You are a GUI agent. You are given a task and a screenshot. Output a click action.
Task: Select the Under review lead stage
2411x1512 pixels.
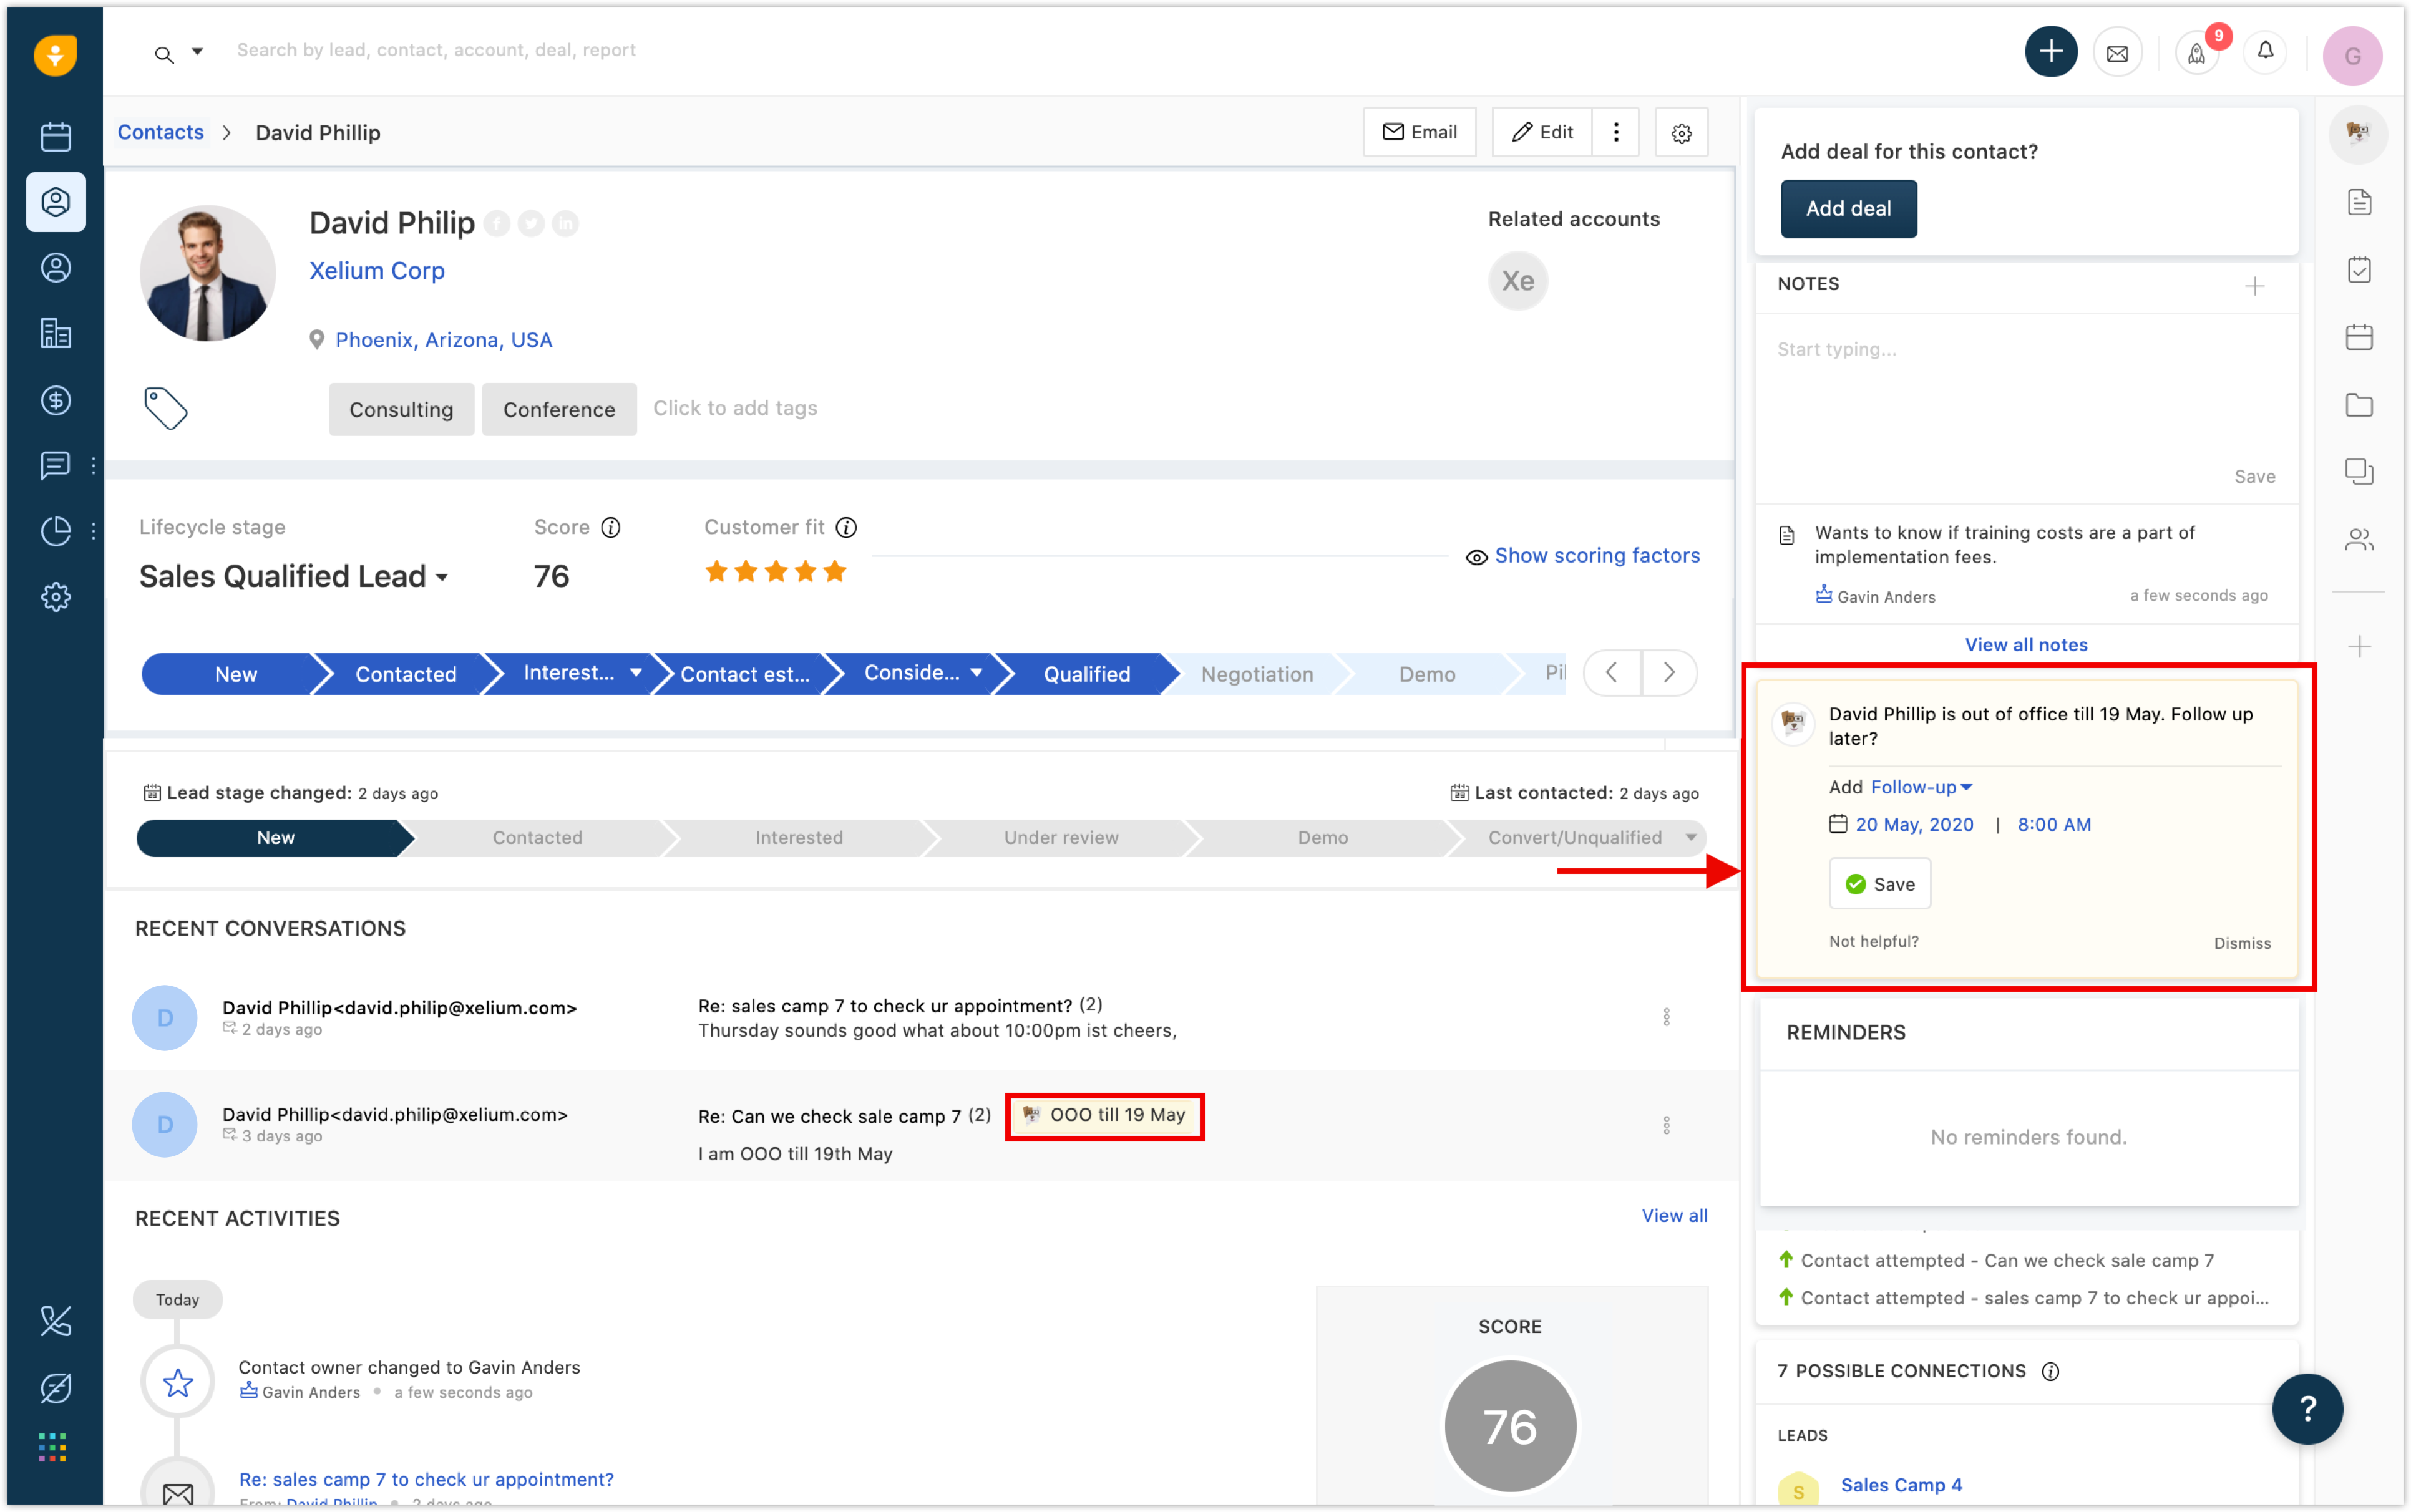point(1060,838)
